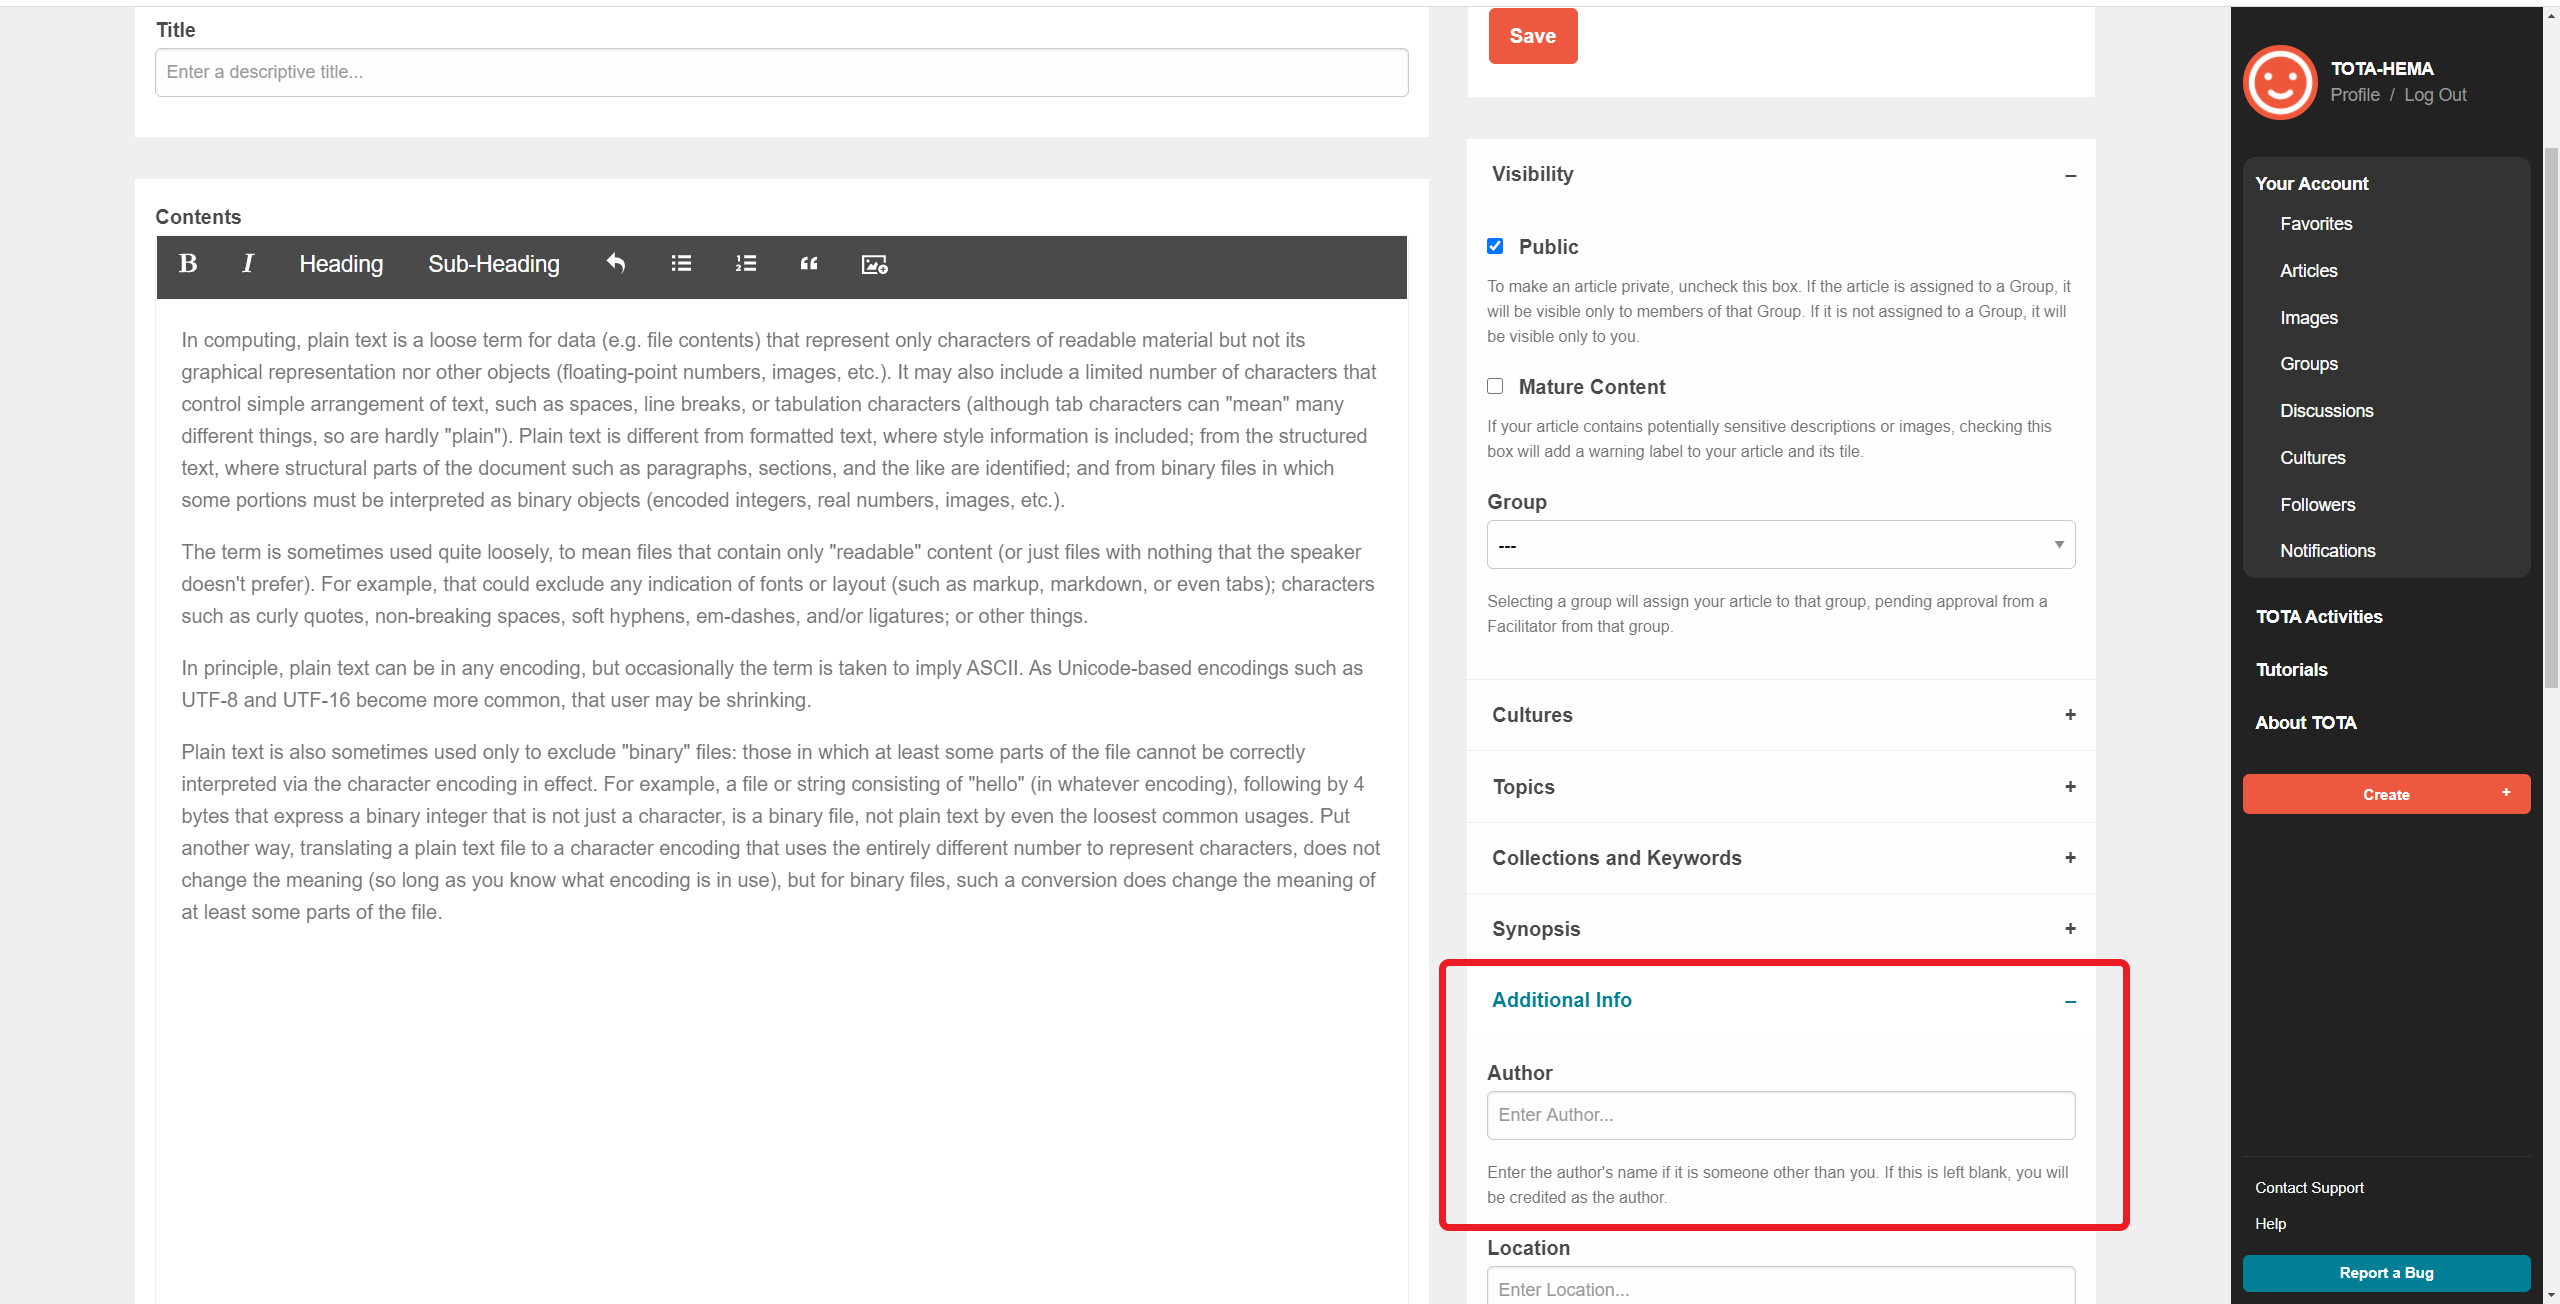Image resolution: width=2560 pixels, height=1304 pixels.
Task: Click the insert image icon
Action: [874, 264]
